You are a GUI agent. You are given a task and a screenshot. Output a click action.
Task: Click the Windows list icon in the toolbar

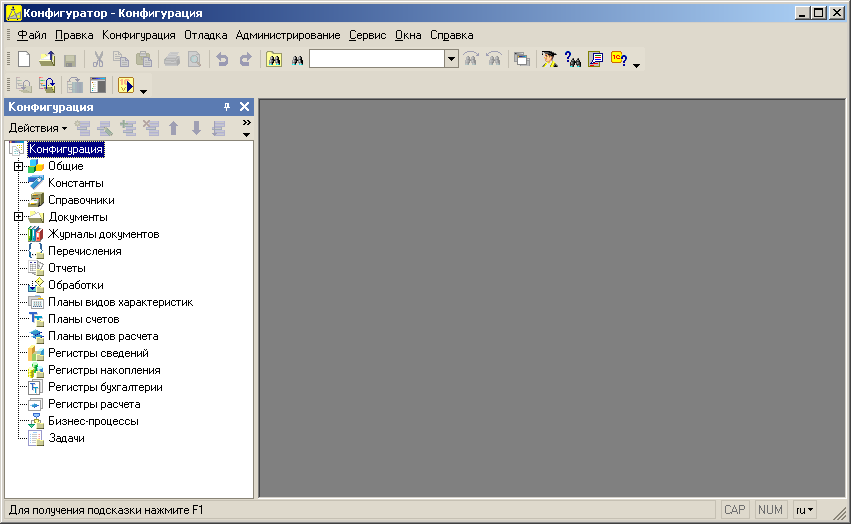click(522, 59)
